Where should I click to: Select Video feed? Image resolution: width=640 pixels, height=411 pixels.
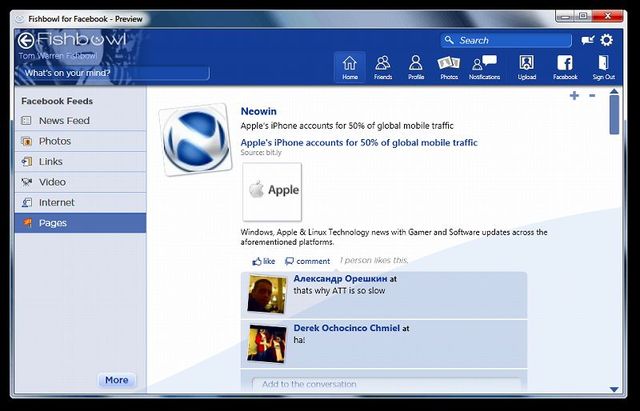click(80, 182)
